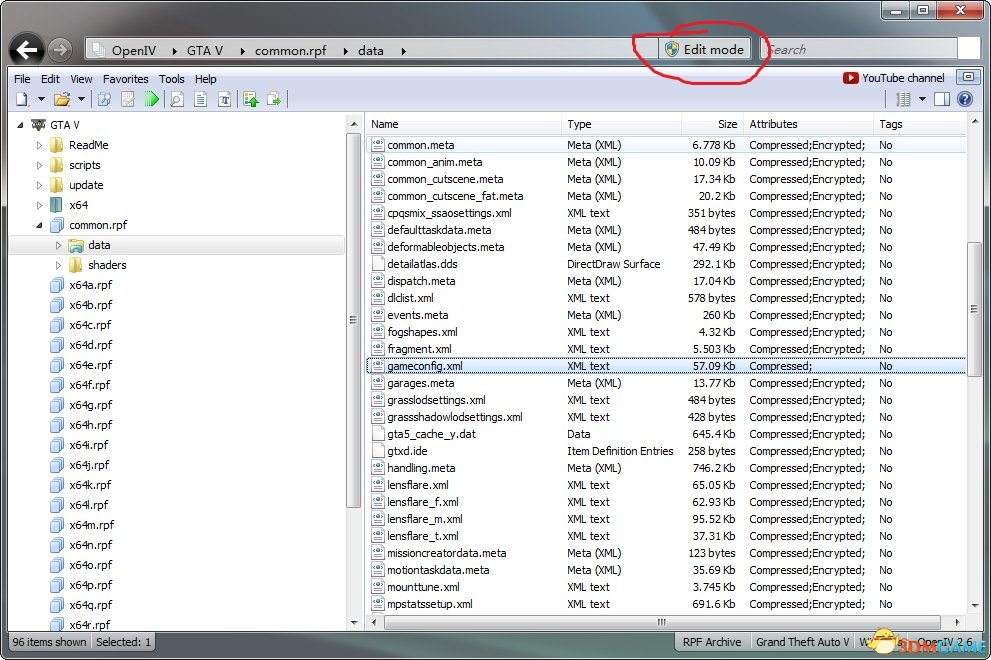The width and height of the screenshot is (991, 660).
Task: Go back with the black arrow button
Action: pyautogui.click(x=27, y=49)
